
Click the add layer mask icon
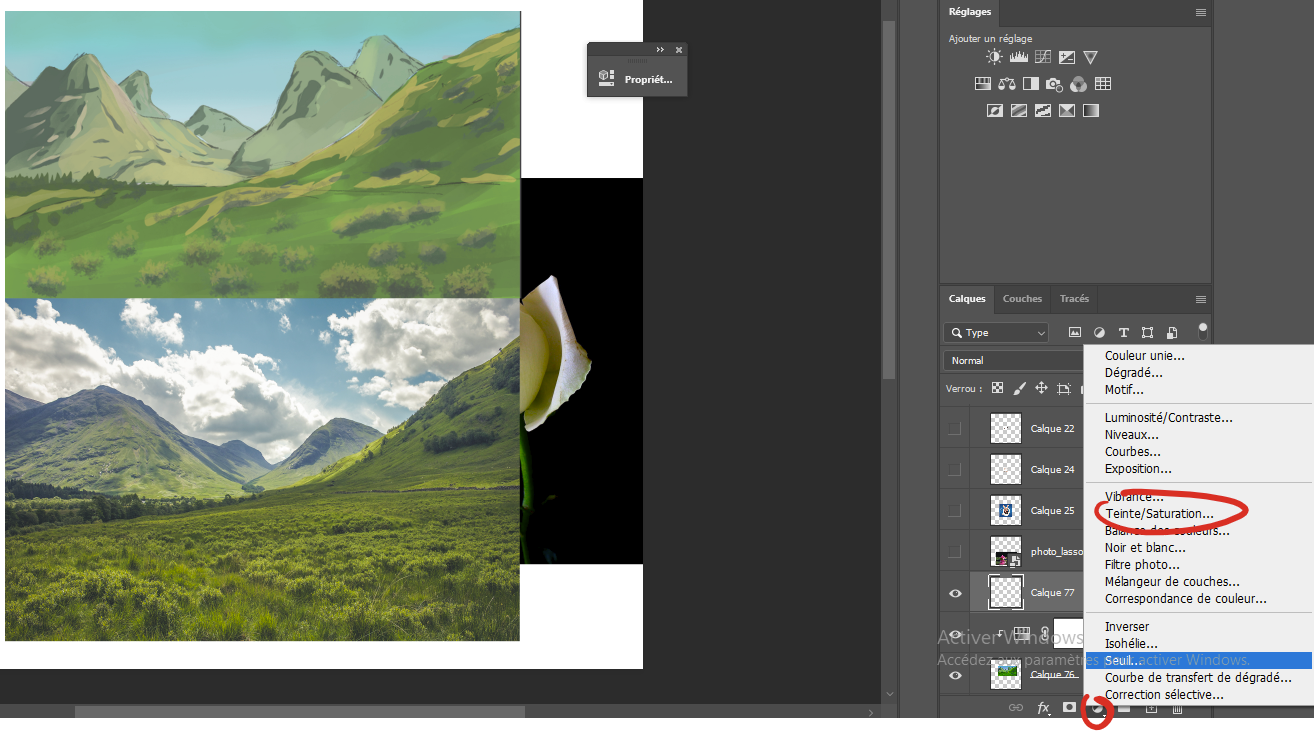(x=1069, y=707)
